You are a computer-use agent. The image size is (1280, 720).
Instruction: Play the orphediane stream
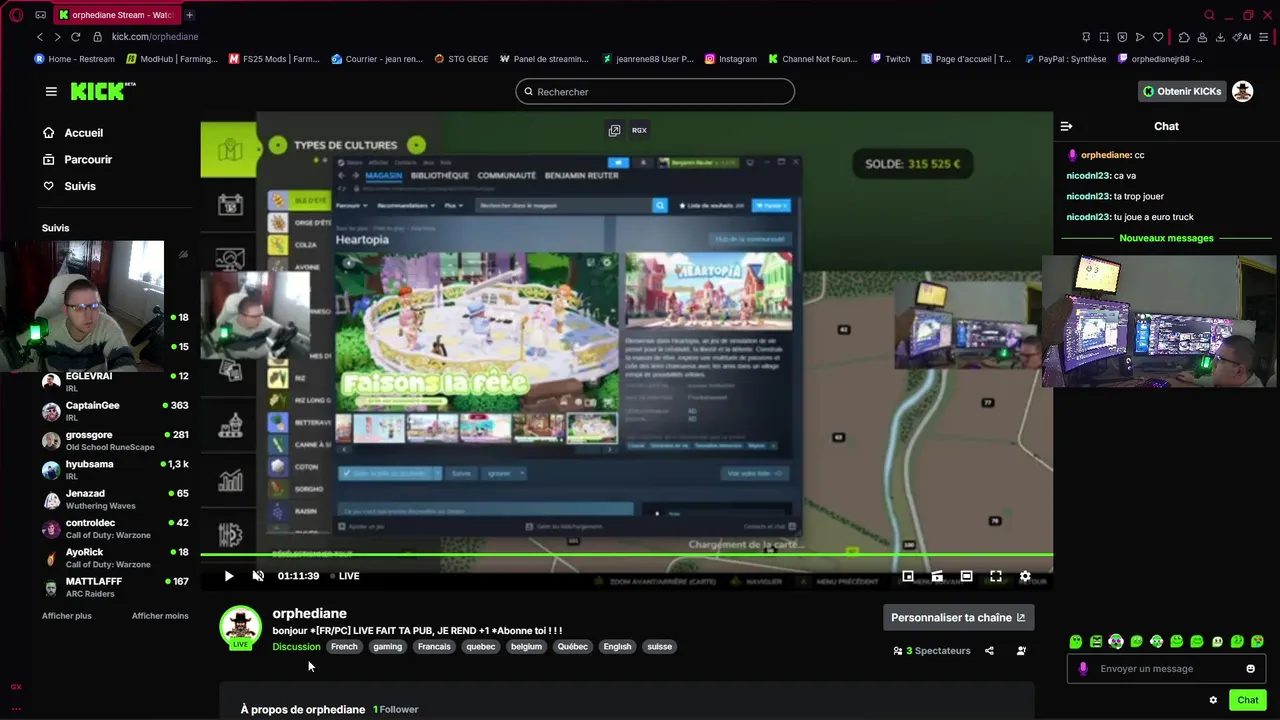(228, 576)
